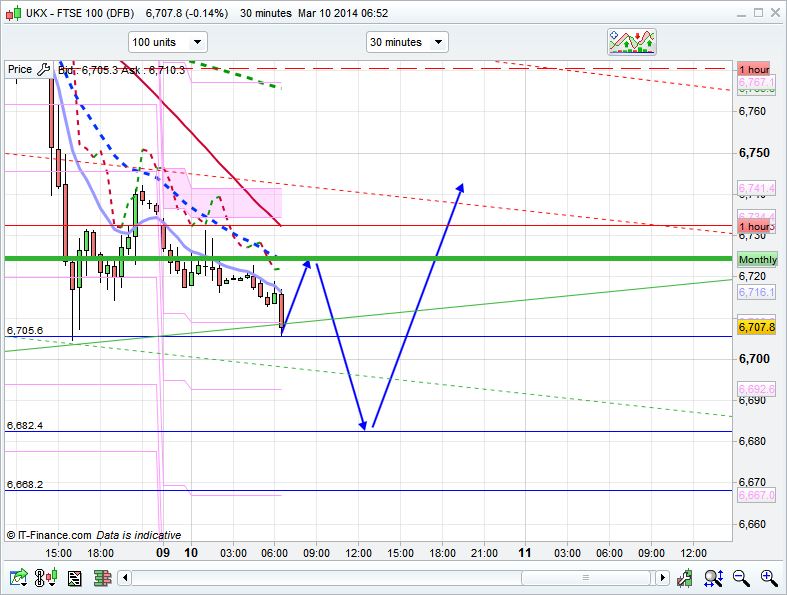Click the scrollbar left arrow
Image resolution: width=787 pixels, height=595 pixels.
[x=124, y=577]
